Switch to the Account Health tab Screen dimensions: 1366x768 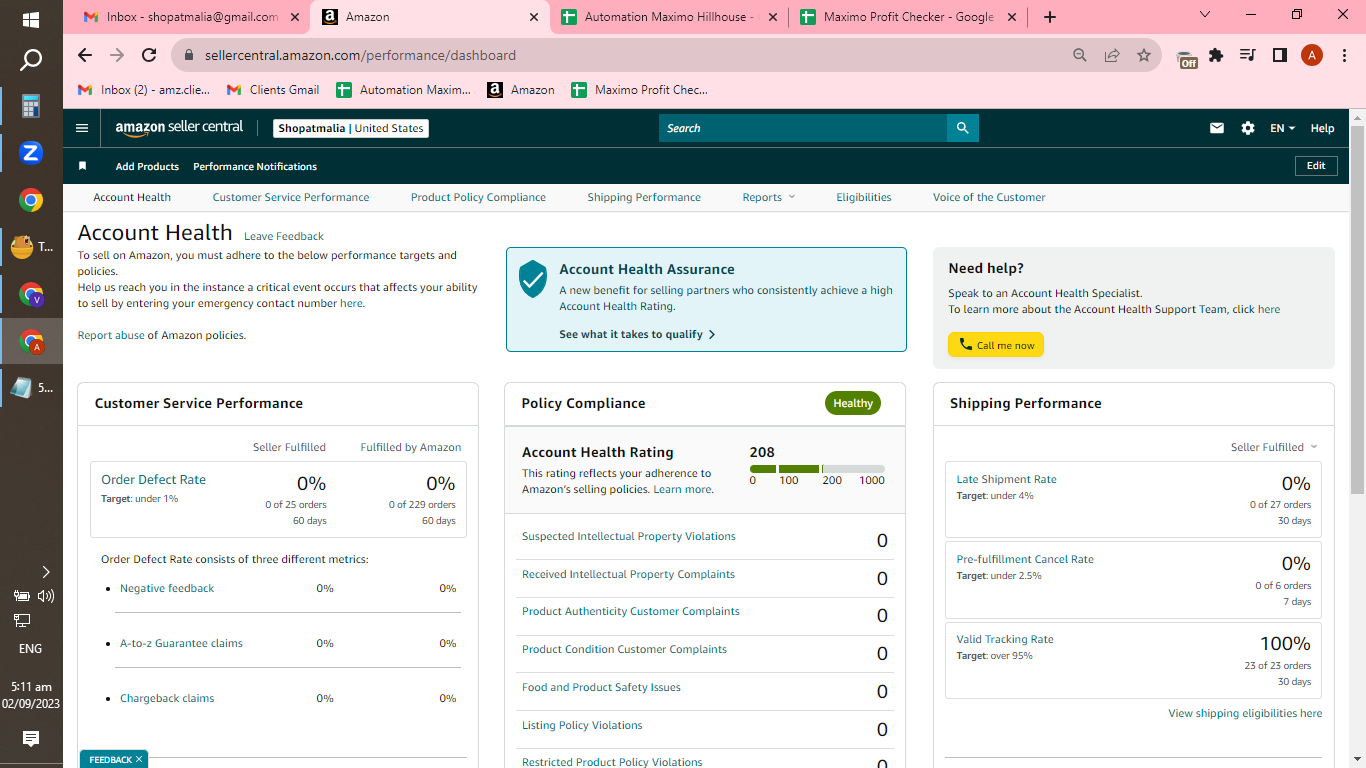pos(132,197)
